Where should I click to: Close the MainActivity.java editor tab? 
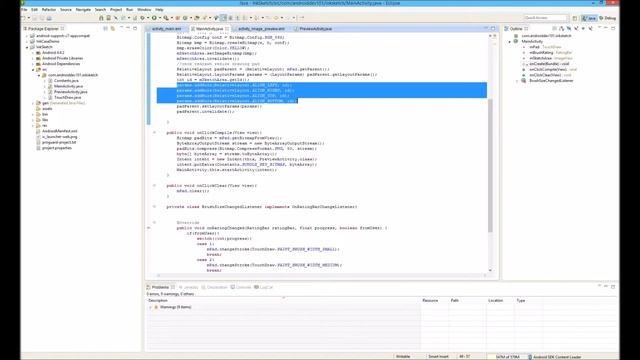[x=227, y=29]
